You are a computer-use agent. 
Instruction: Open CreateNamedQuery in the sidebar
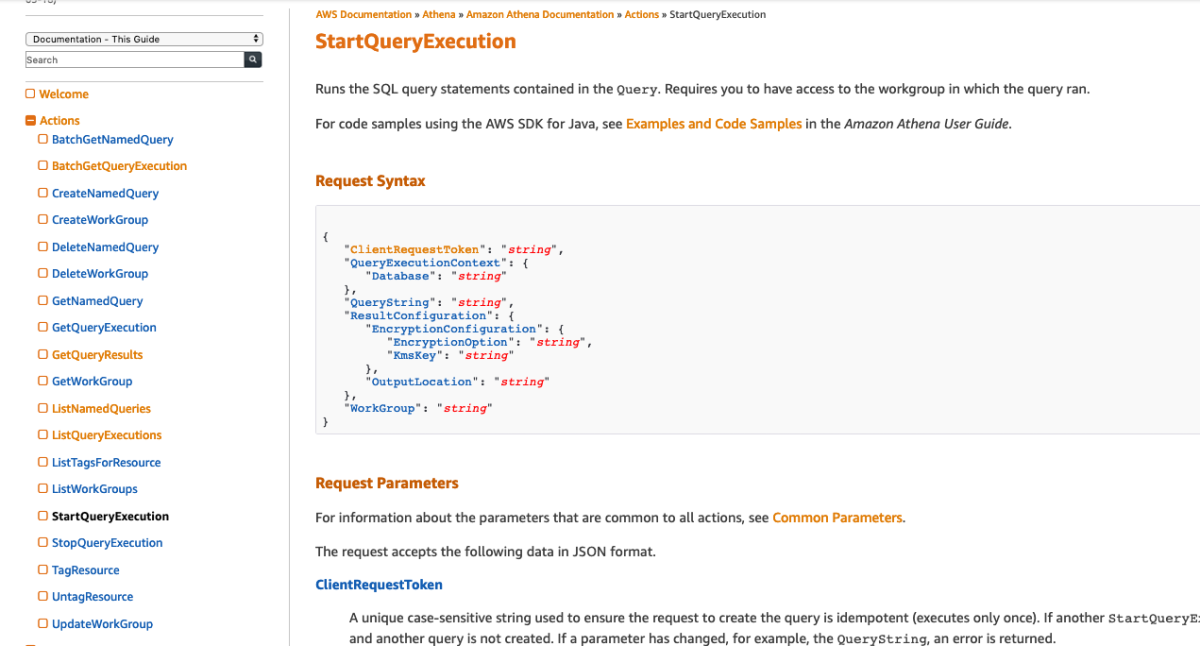(x=105, y=193)
